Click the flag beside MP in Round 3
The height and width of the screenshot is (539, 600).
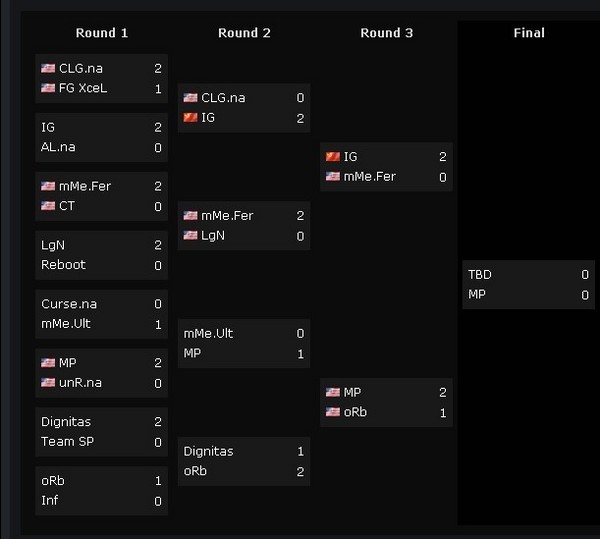coord(333,393)
